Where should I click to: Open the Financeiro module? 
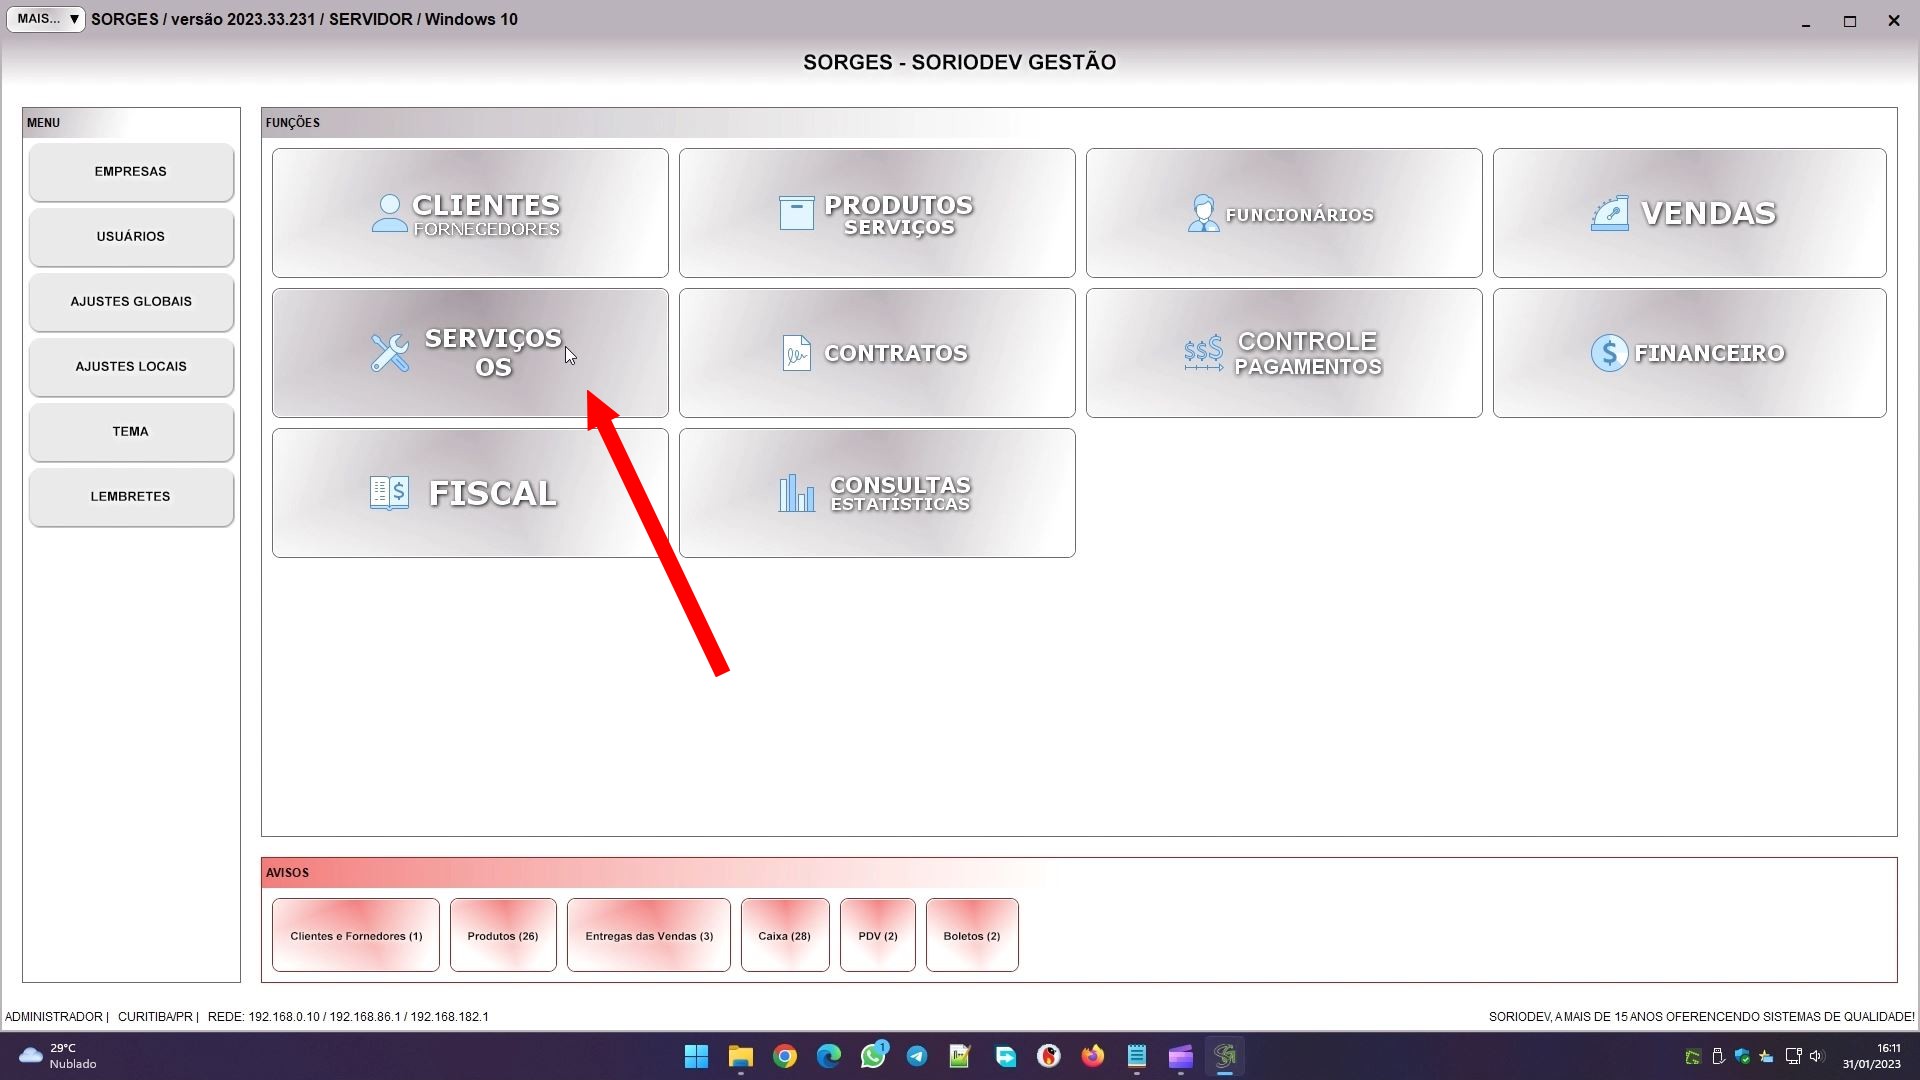[x=1690, y=353]
